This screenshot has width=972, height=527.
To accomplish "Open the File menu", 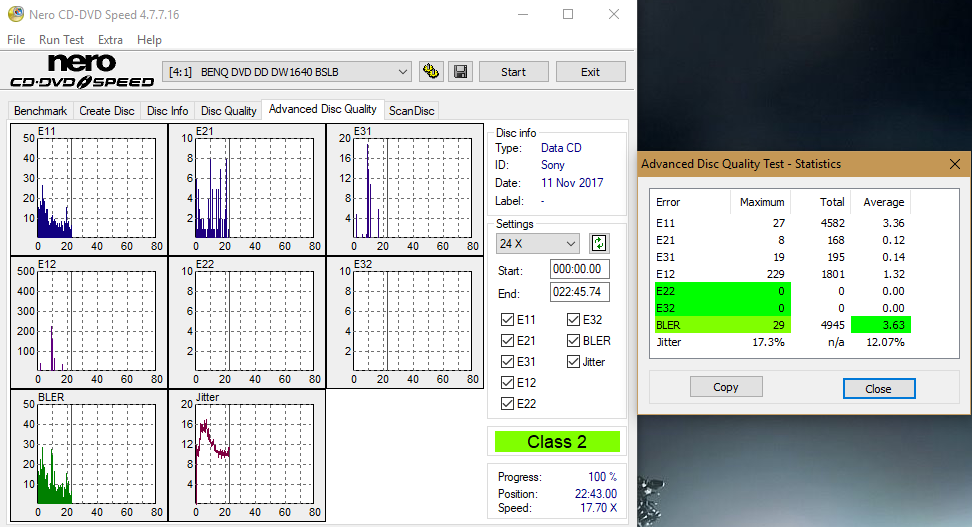I will pos(16,40).
